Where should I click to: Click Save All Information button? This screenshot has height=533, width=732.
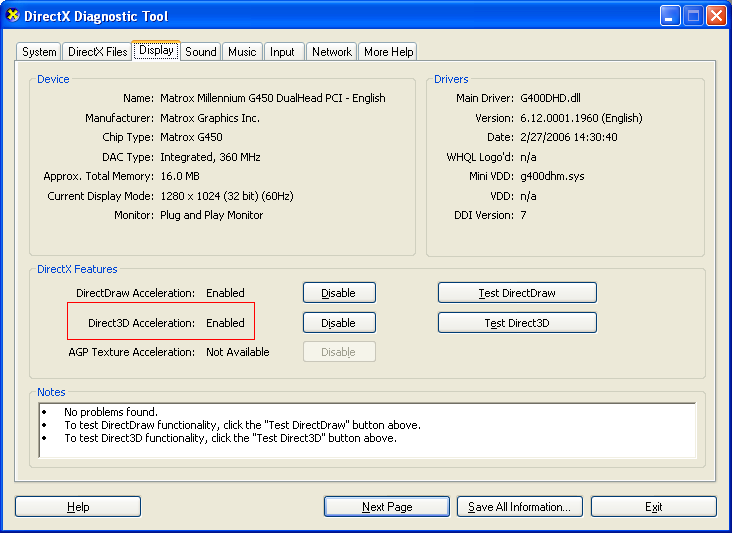[x=520, y=507]
